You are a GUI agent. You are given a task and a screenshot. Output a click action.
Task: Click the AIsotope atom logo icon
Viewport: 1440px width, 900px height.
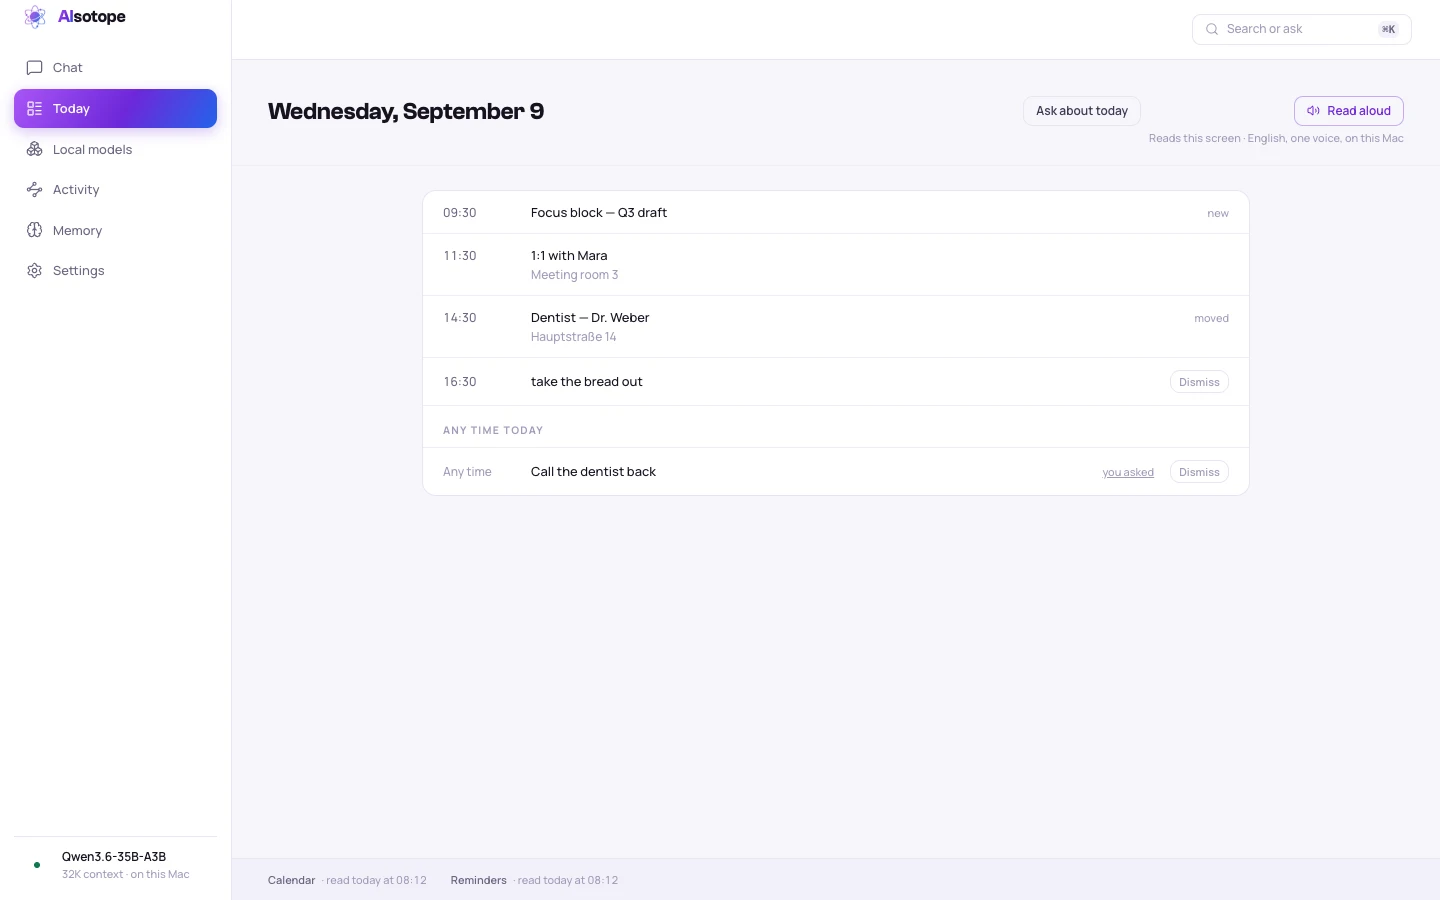point(35,17)
